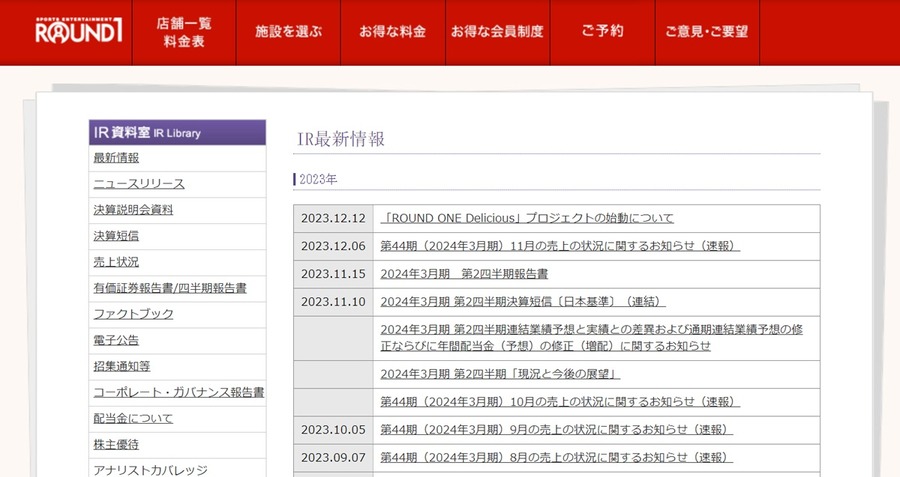Click date cell 2023.10.05
This screenshot has height=477, width=900.
333,430
